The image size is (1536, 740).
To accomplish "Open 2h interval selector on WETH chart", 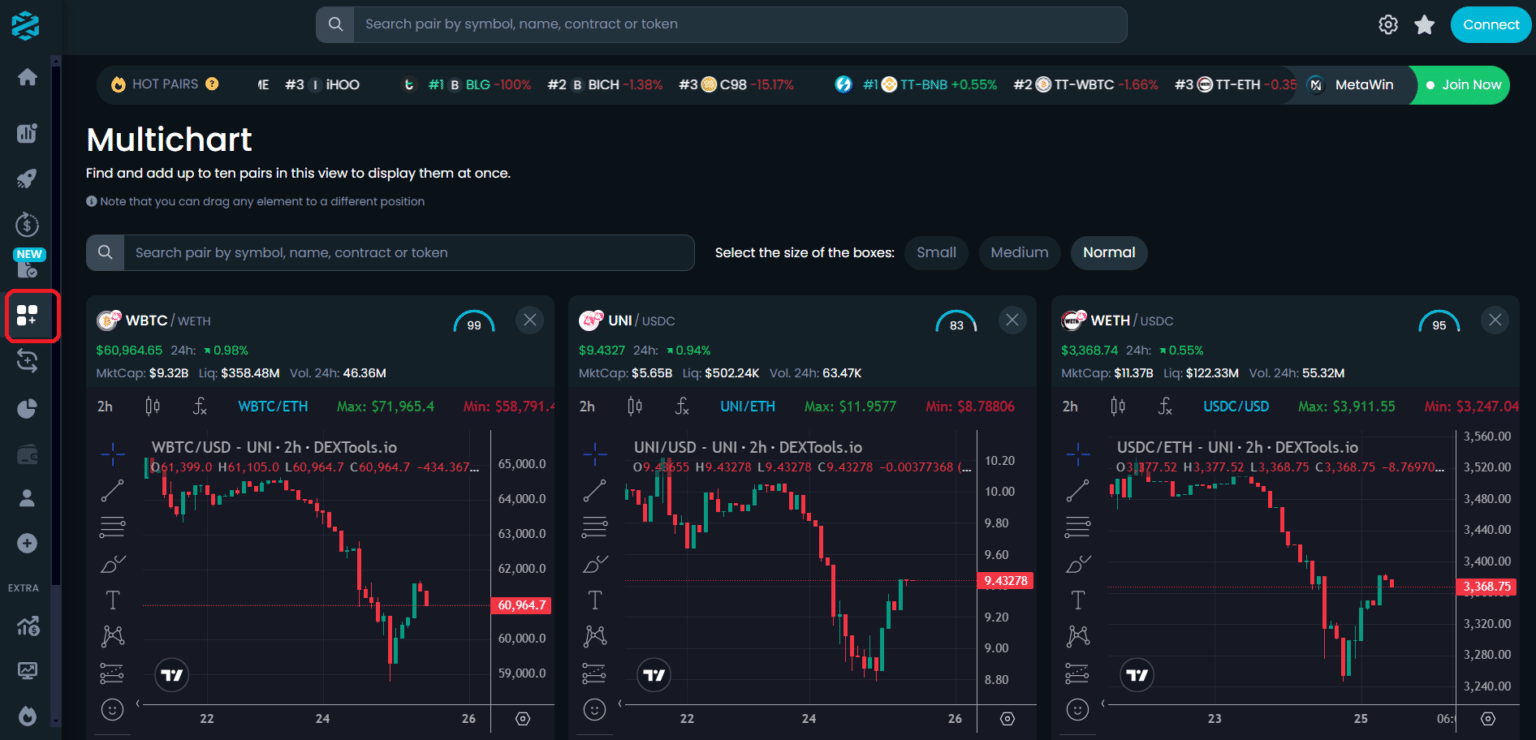I will pos(1070,406).
